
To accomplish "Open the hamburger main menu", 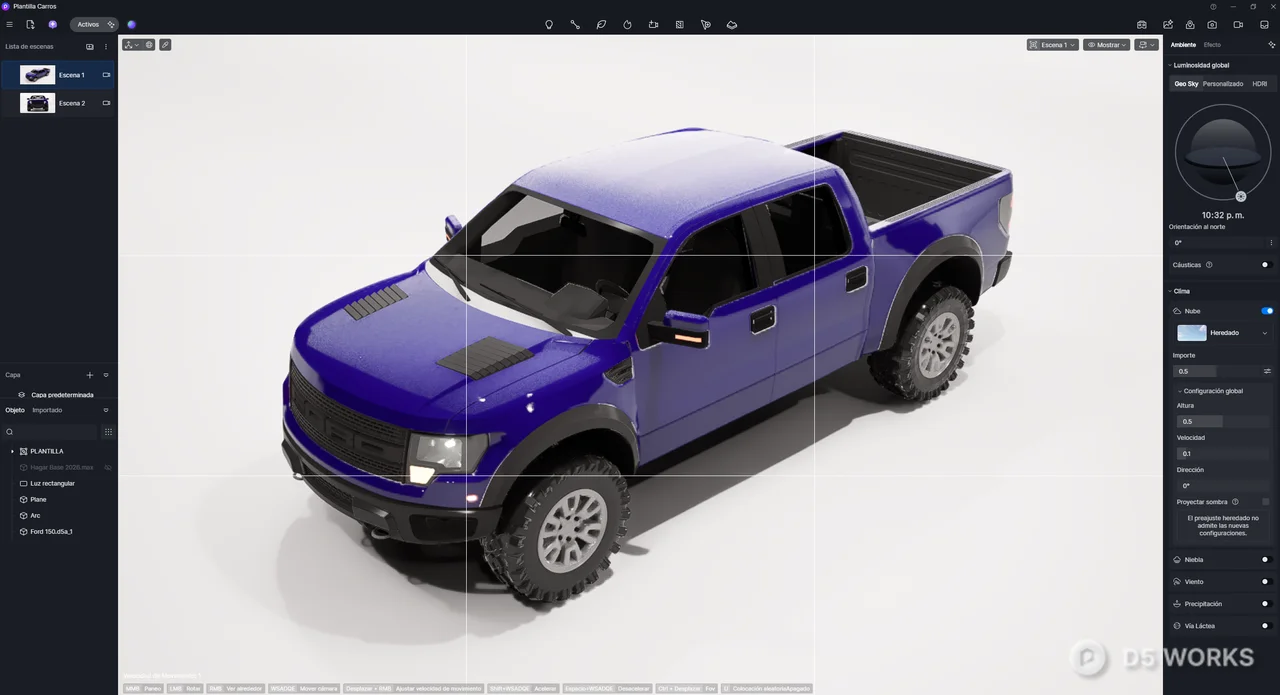I will (x=10, y=24).
